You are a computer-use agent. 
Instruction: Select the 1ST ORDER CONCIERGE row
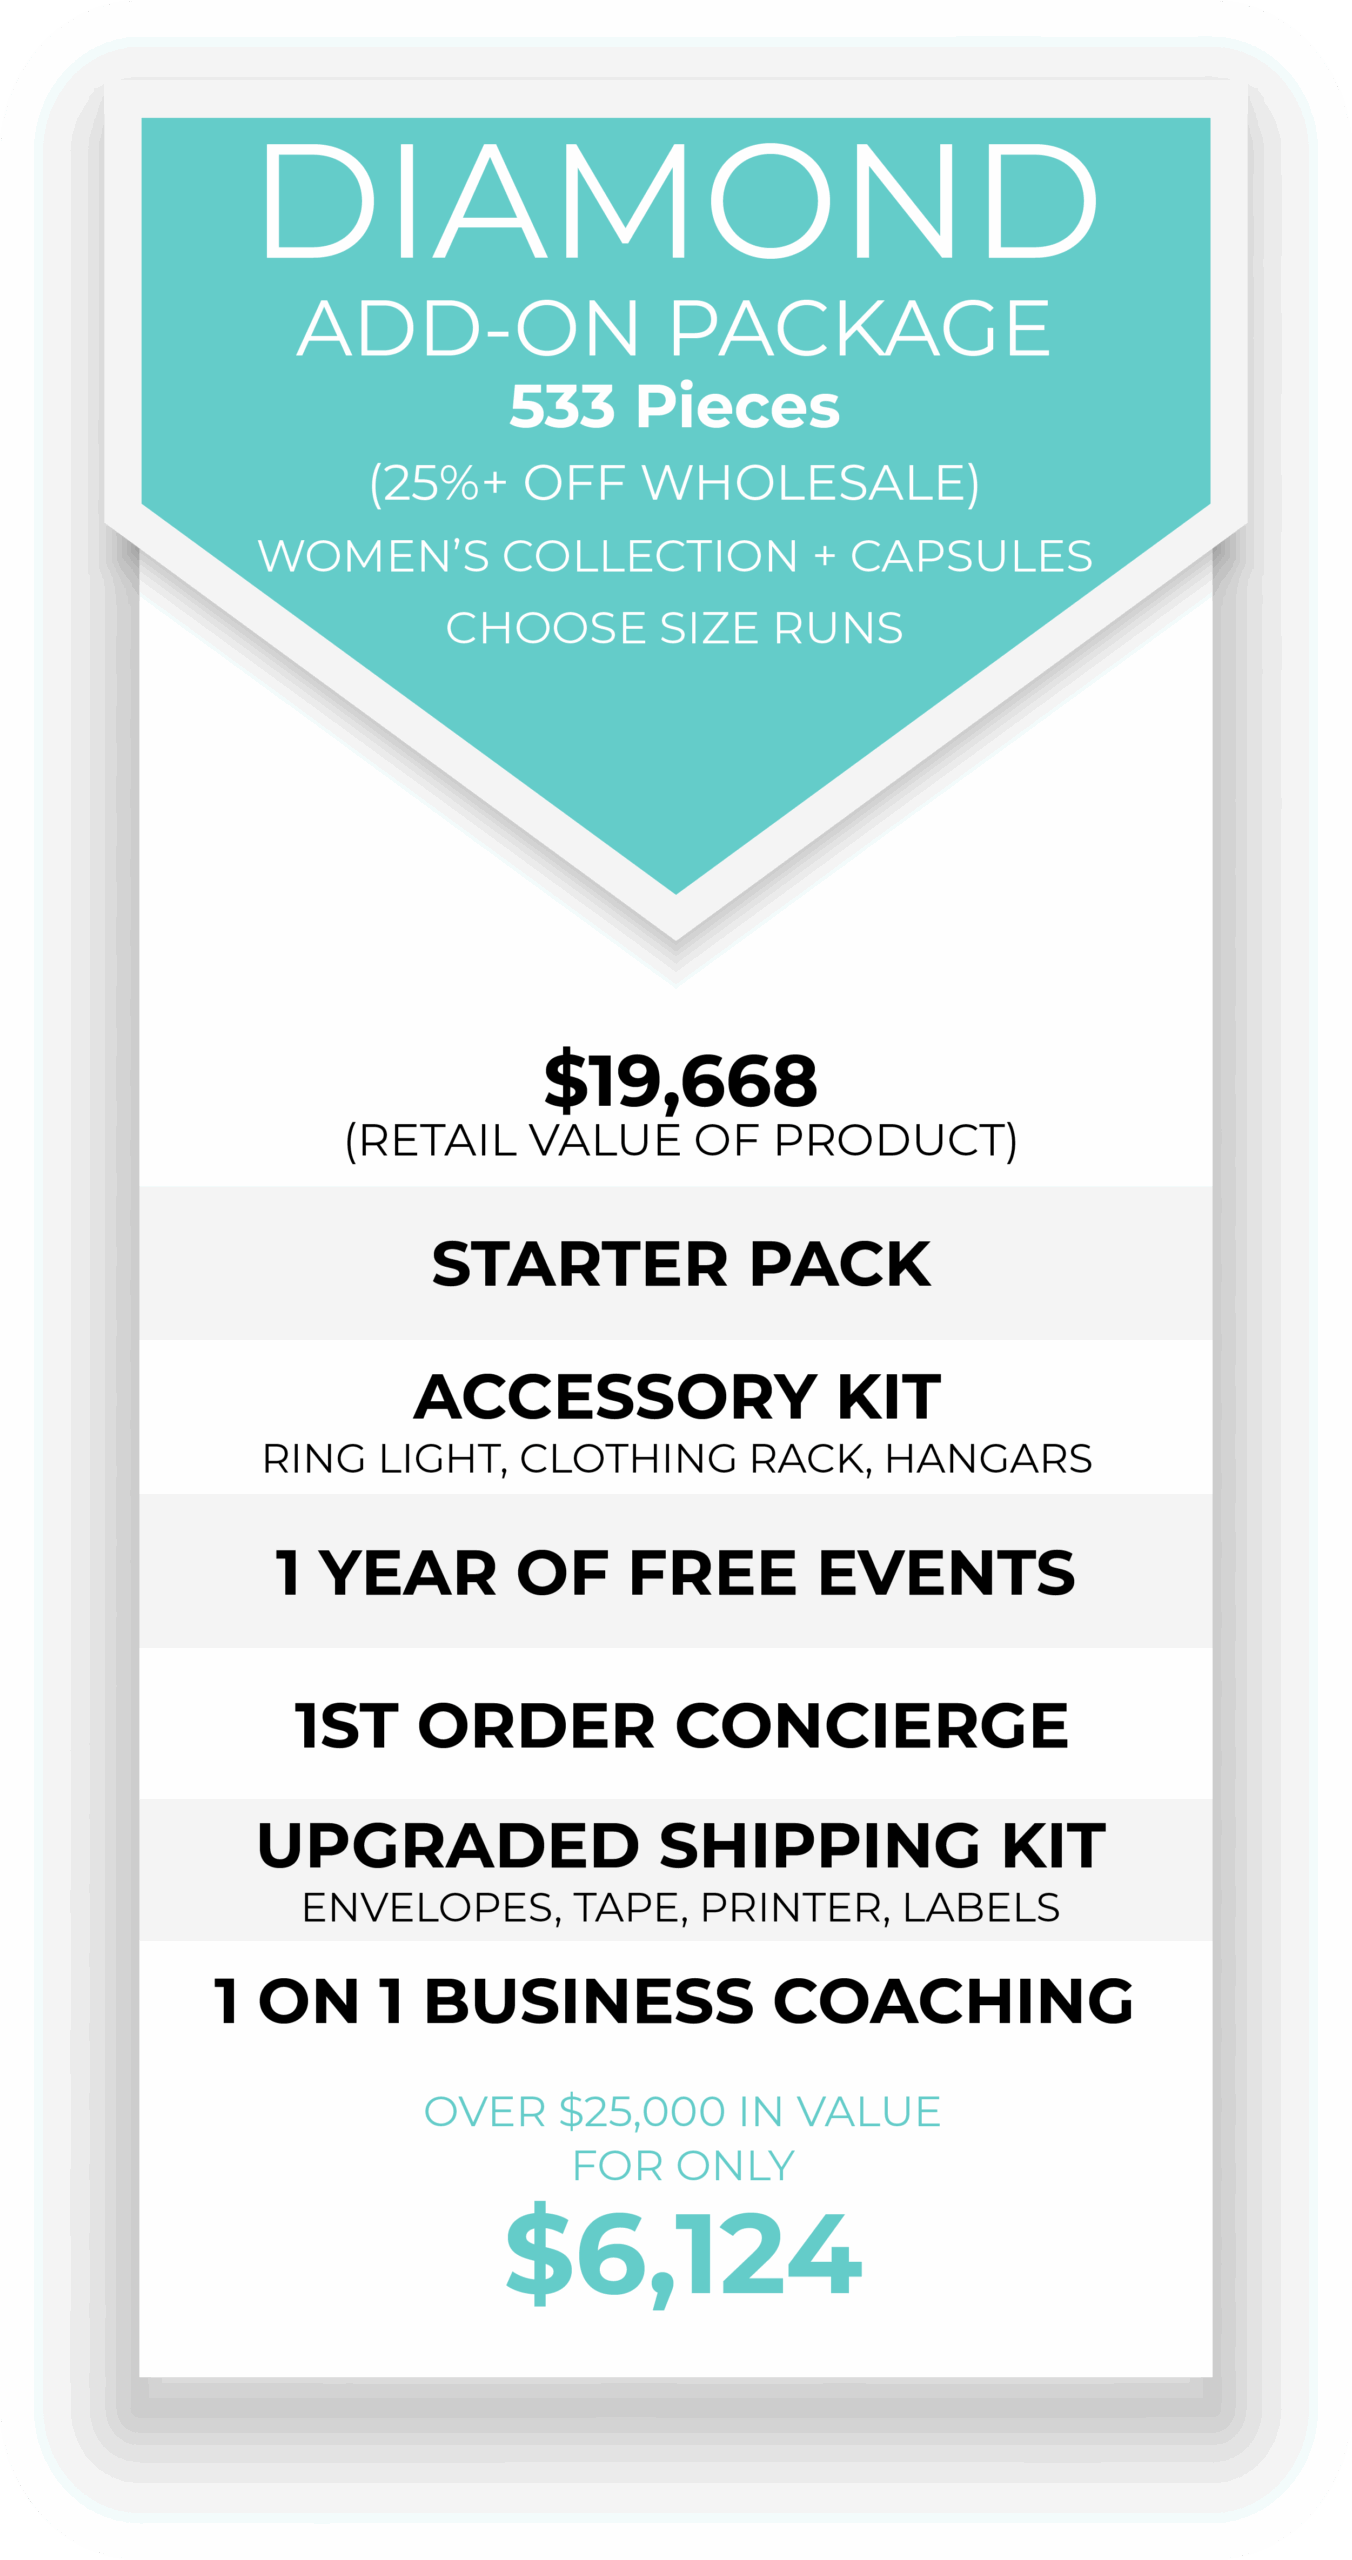point(680,1725)
